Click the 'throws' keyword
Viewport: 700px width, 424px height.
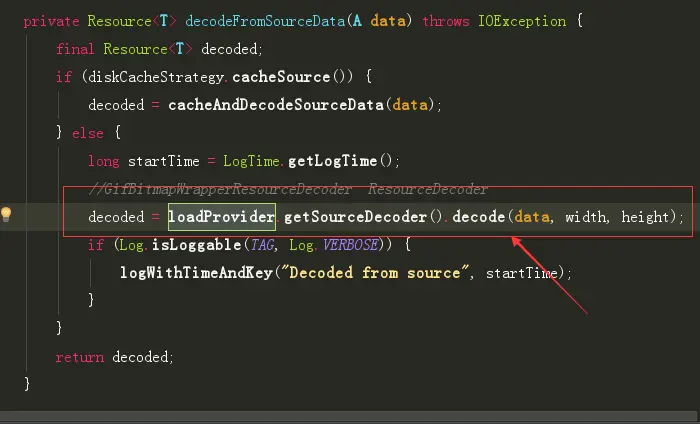click(446, 21)
